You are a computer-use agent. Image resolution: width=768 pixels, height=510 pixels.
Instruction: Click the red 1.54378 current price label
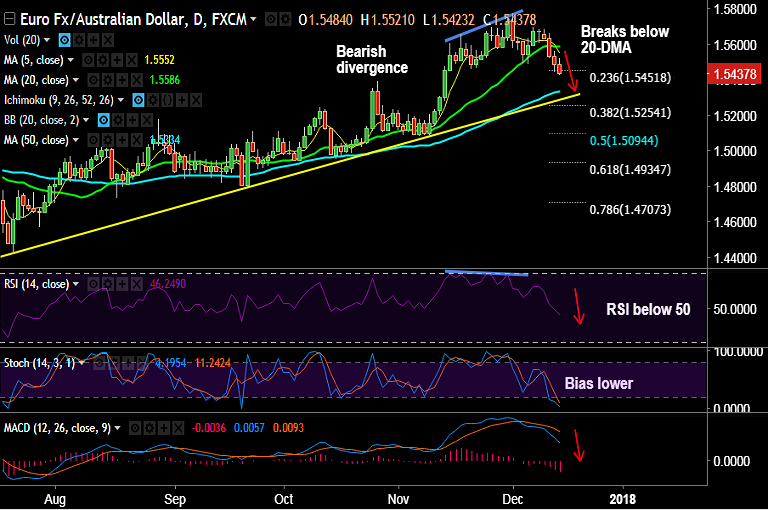click(x=735, y=74)
